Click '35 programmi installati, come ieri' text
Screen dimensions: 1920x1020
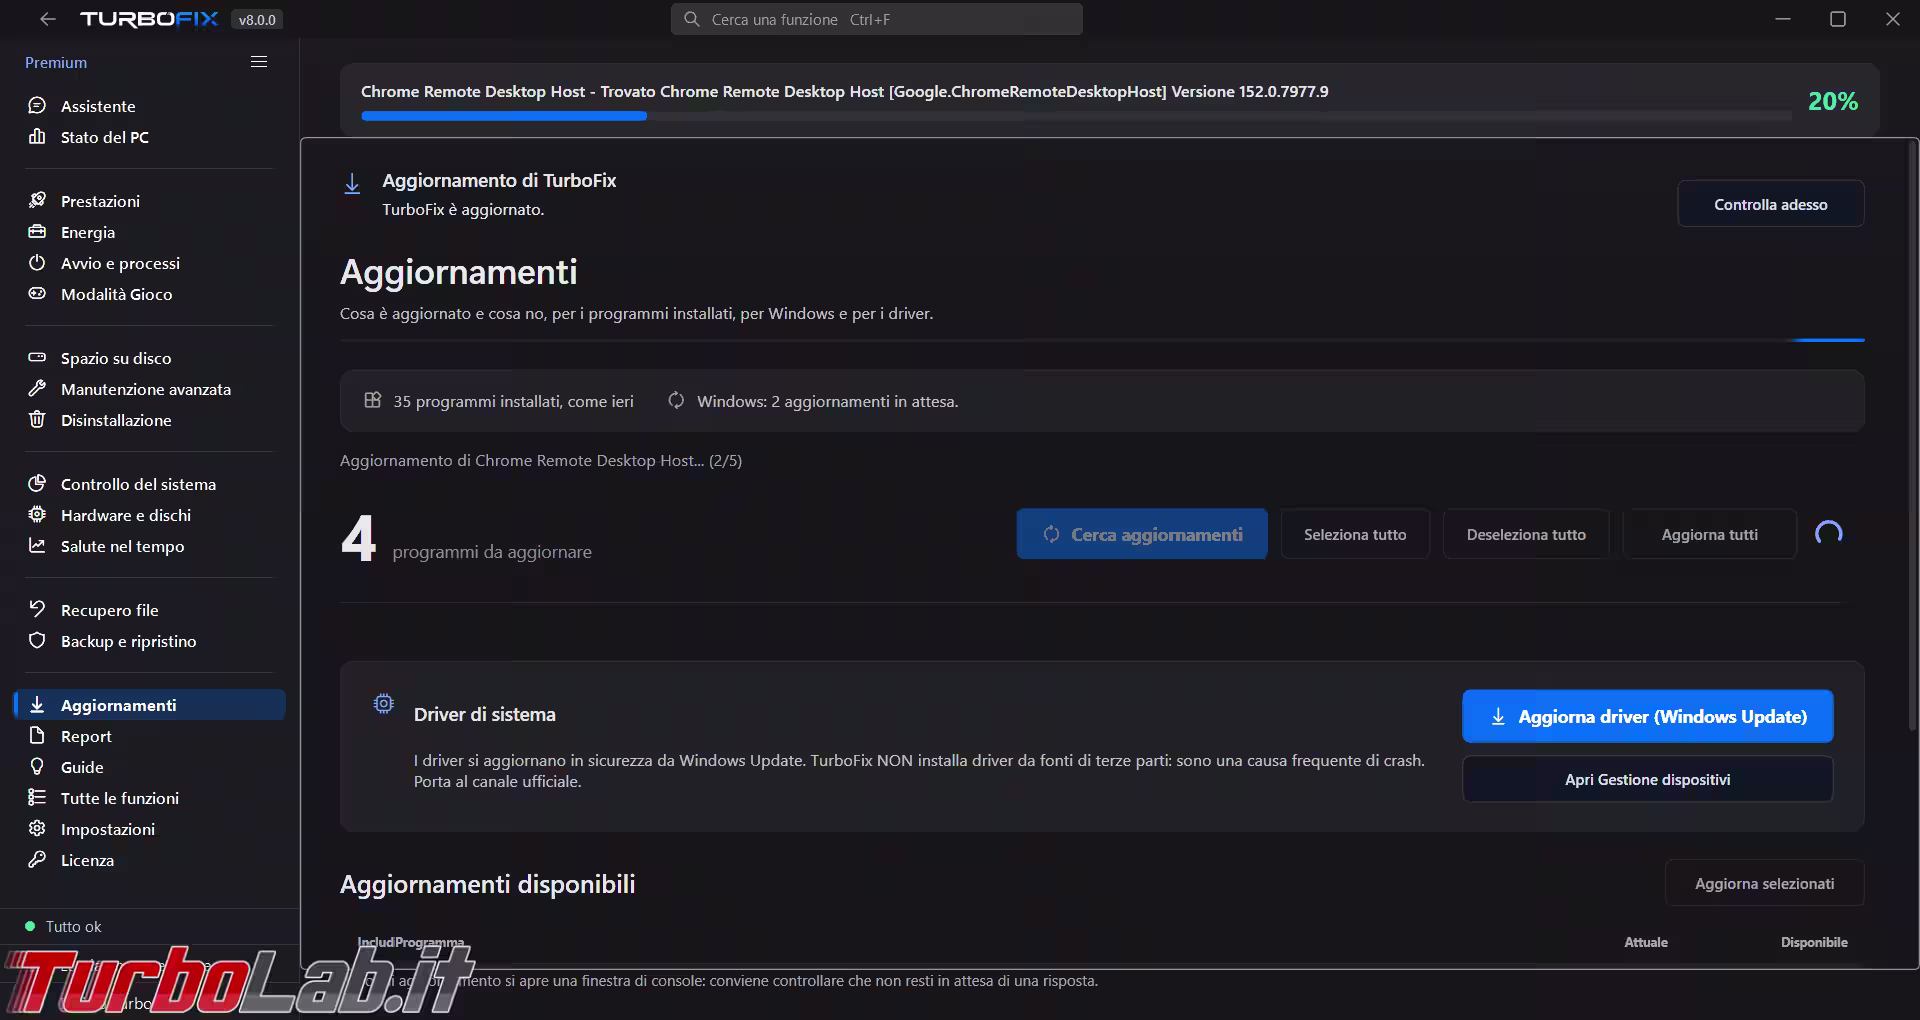coord(513,402)
